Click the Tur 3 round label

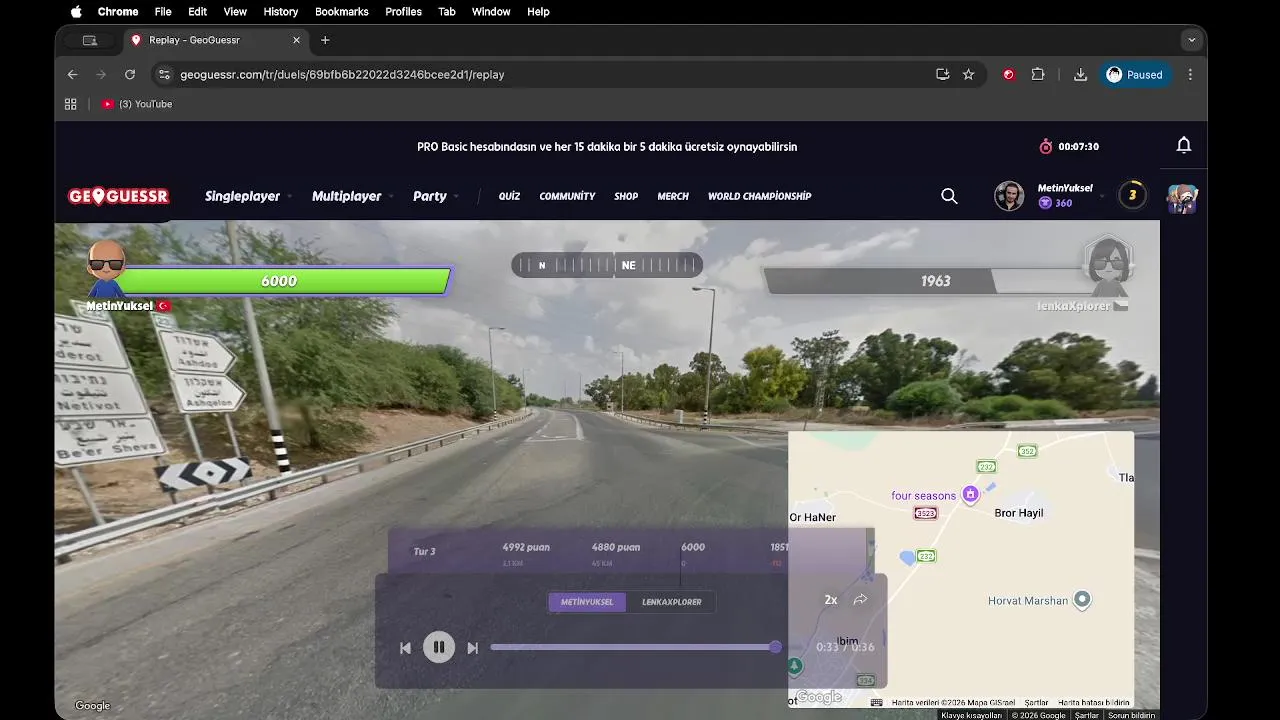pos(424,551)
